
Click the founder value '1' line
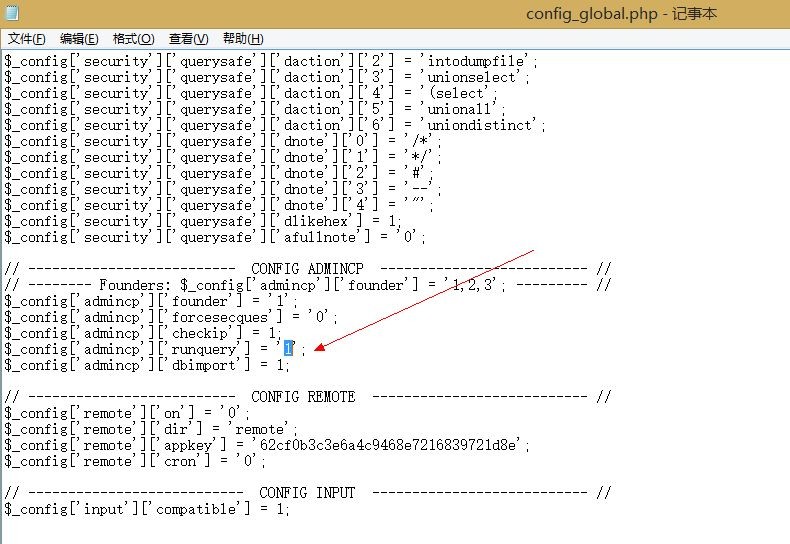tap(151, 301)
